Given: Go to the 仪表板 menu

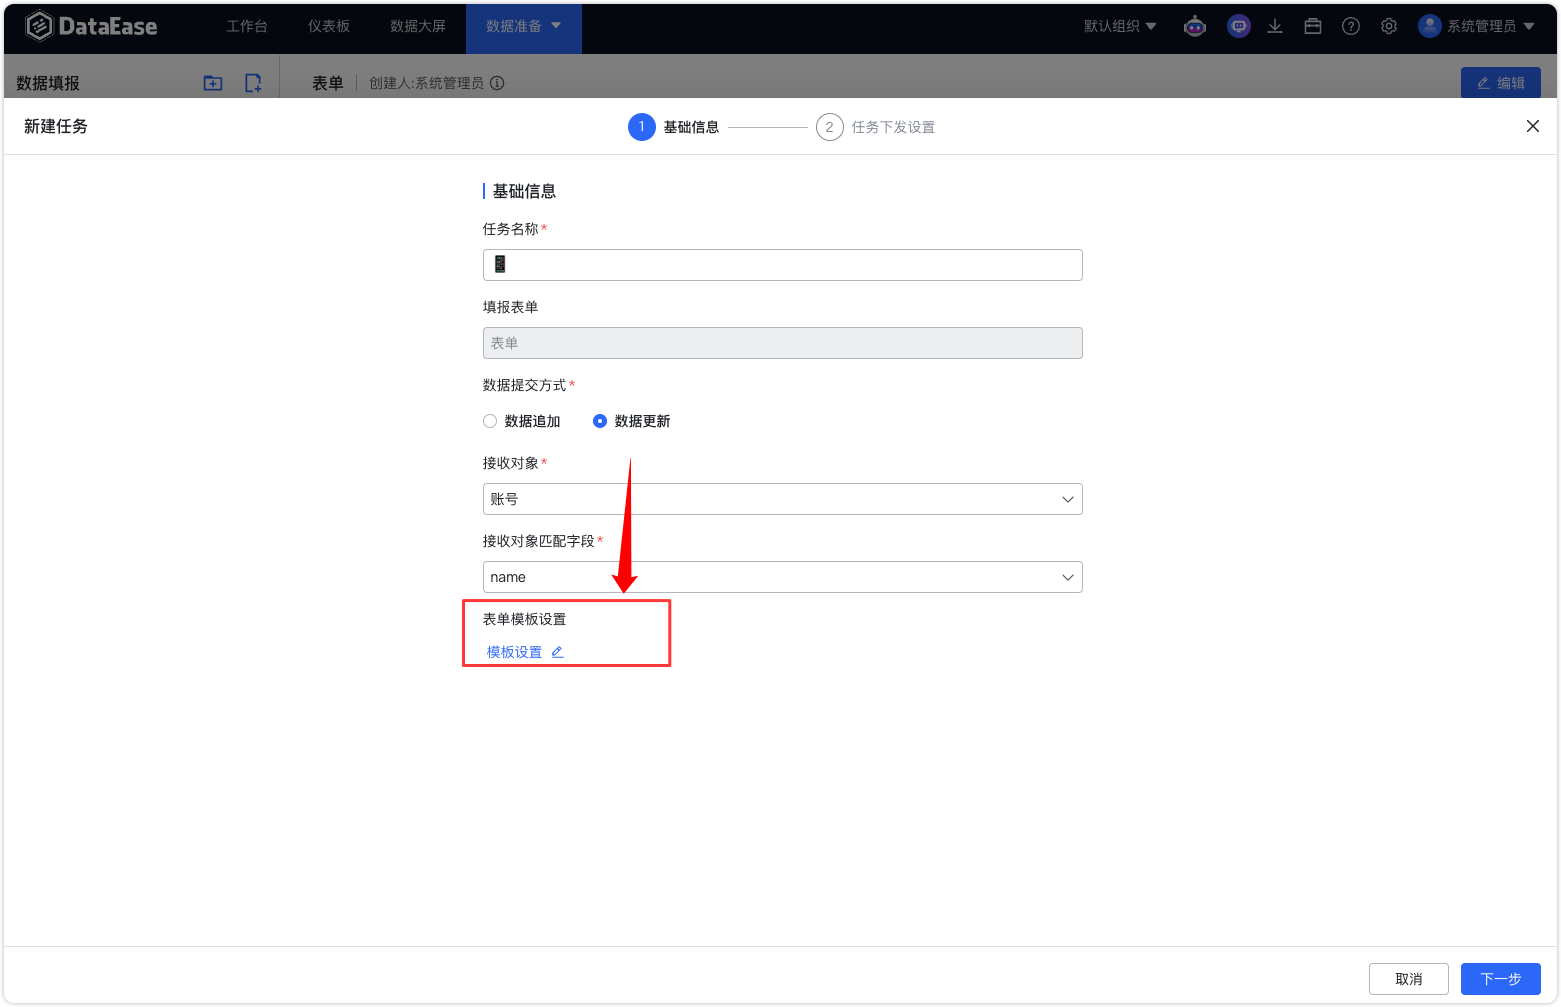Looking at the screenshot, I should pos(329,26).
